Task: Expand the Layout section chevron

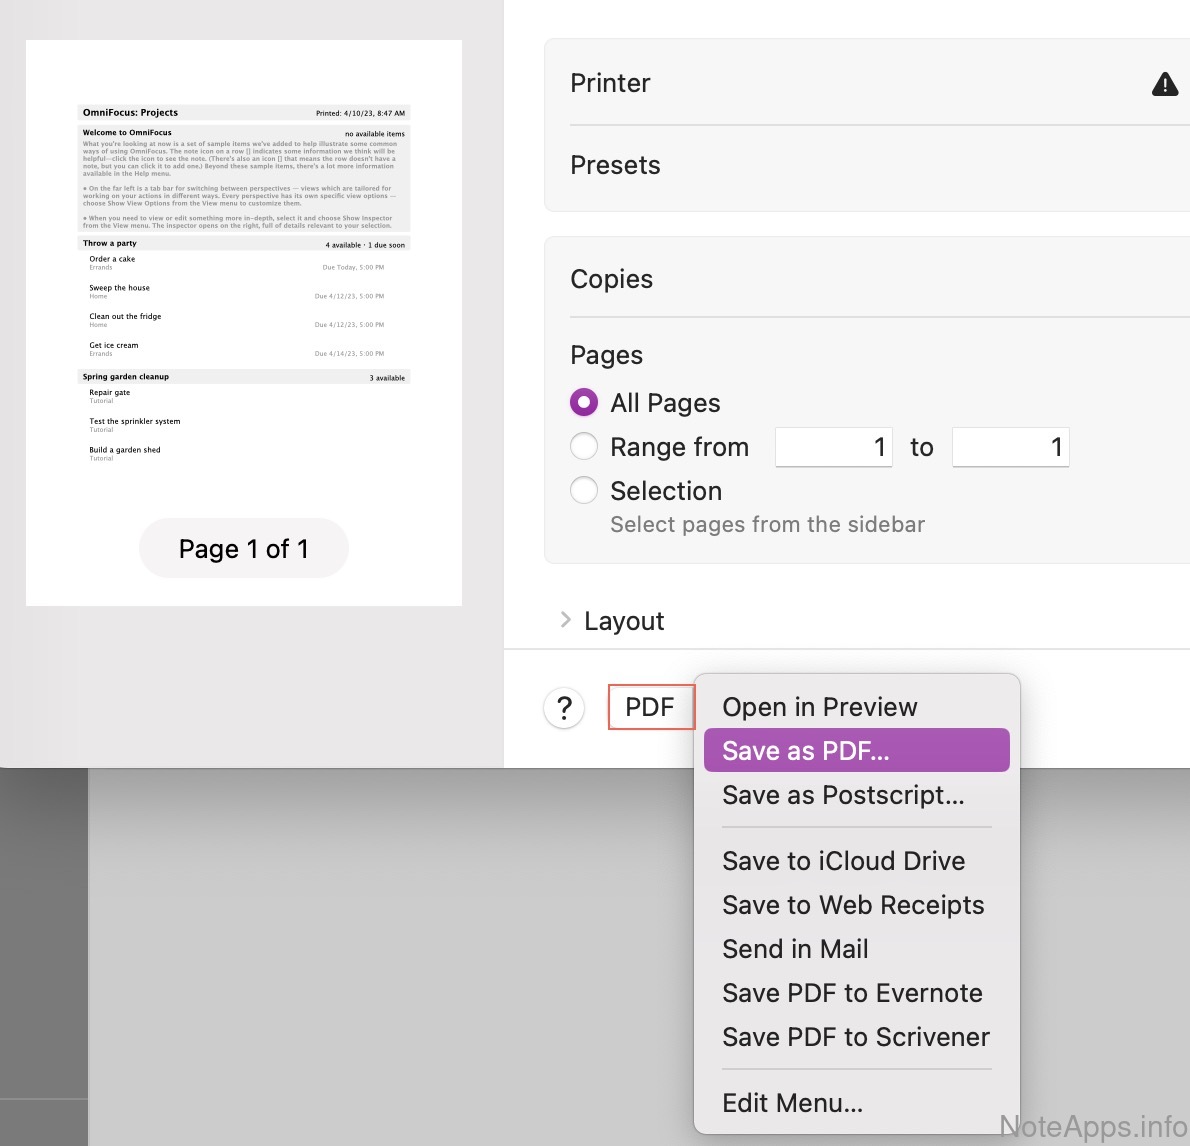Action: click(x=566, y=621)
